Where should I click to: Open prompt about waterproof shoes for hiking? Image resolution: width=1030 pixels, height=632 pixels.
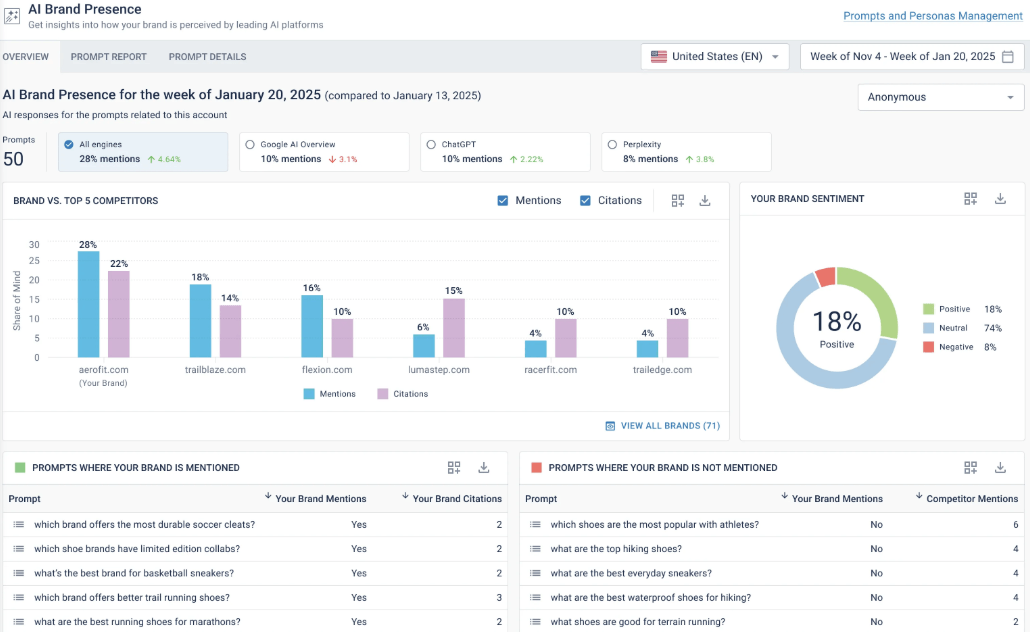(x=650, y=597)
